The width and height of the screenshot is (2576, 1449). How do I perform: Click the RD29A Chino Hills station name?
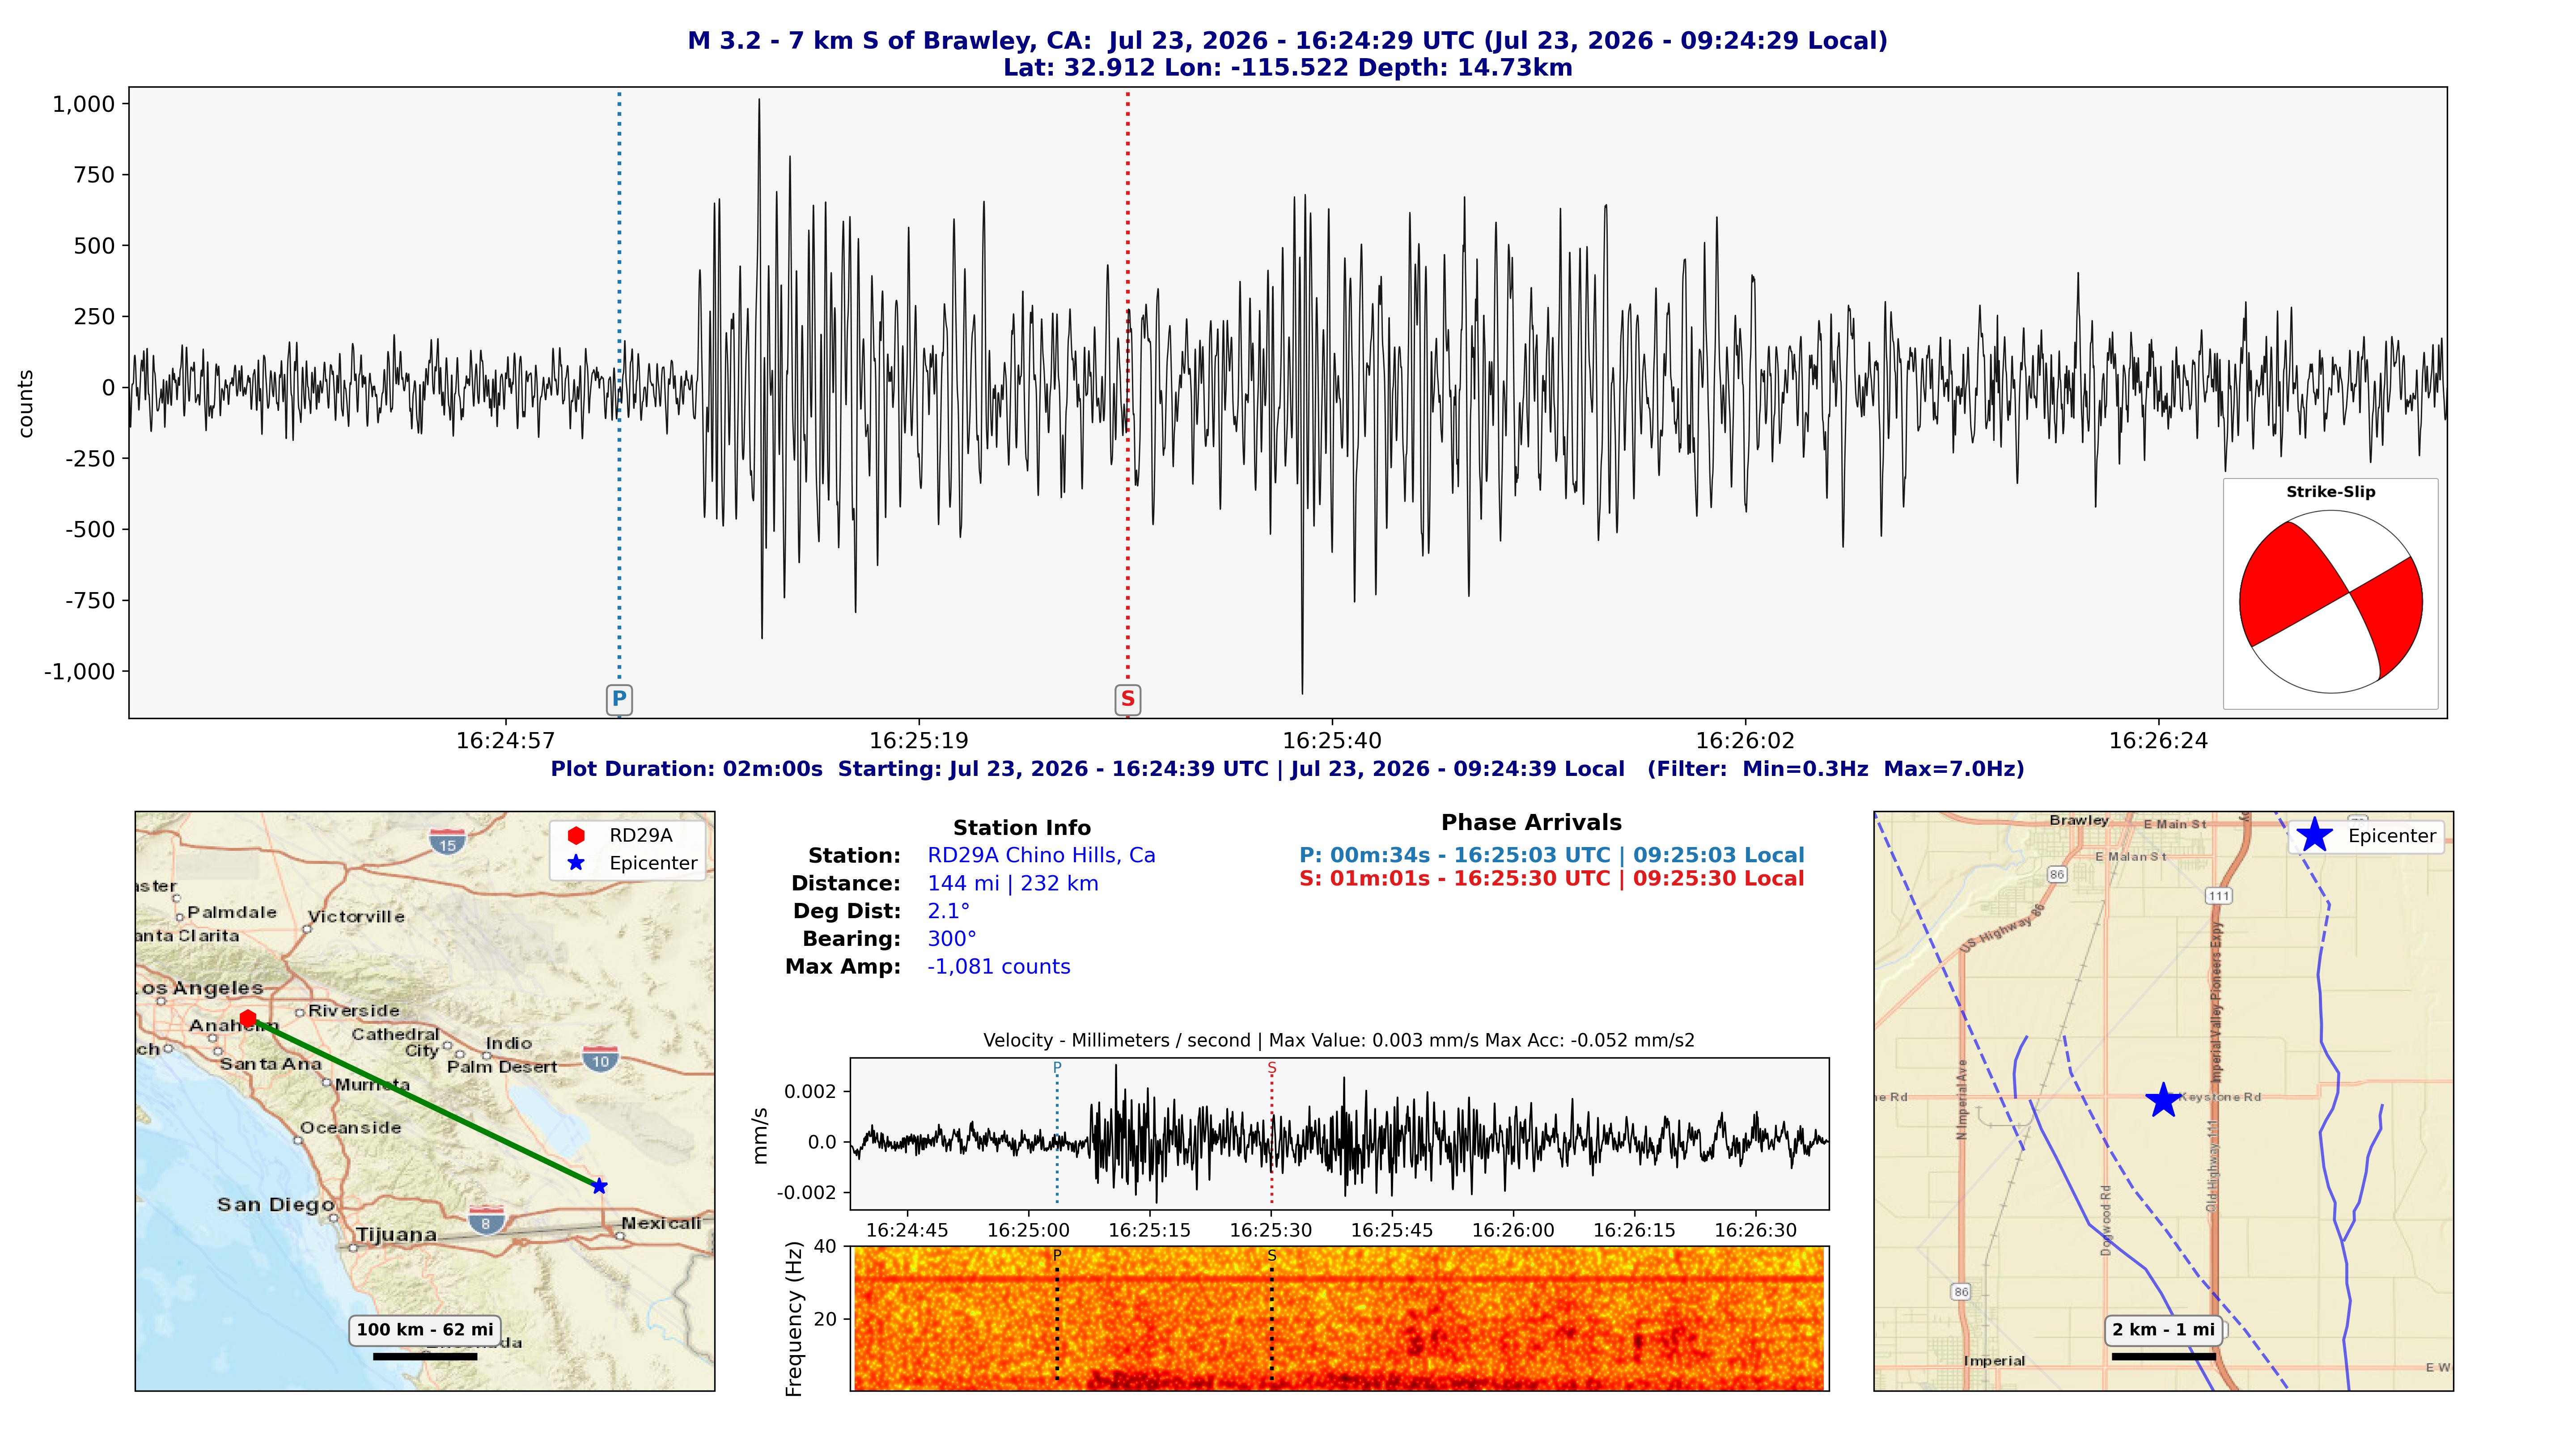click(1041, 856)
